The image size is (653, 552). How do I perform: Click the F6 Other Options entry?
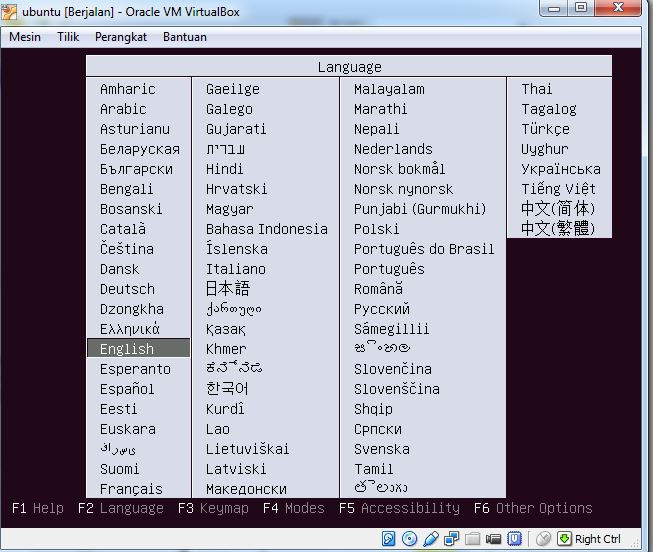533,508
